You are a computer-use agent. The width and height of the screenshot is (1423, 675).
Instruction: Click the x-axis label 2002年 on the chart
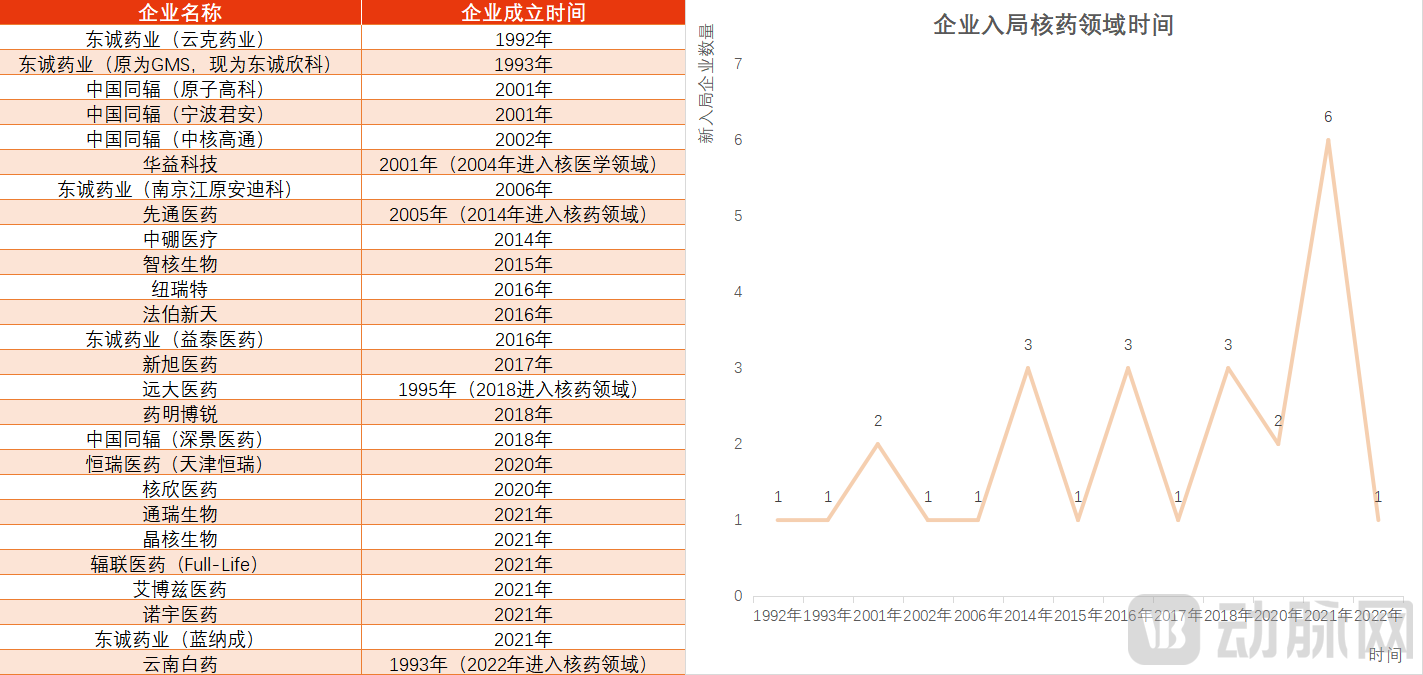927,615
